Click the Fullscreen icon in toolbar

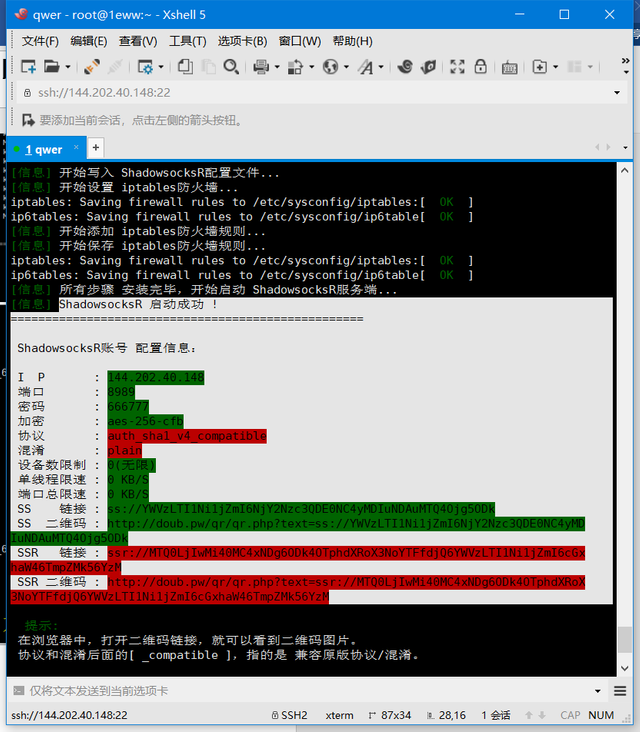point(457,67)
